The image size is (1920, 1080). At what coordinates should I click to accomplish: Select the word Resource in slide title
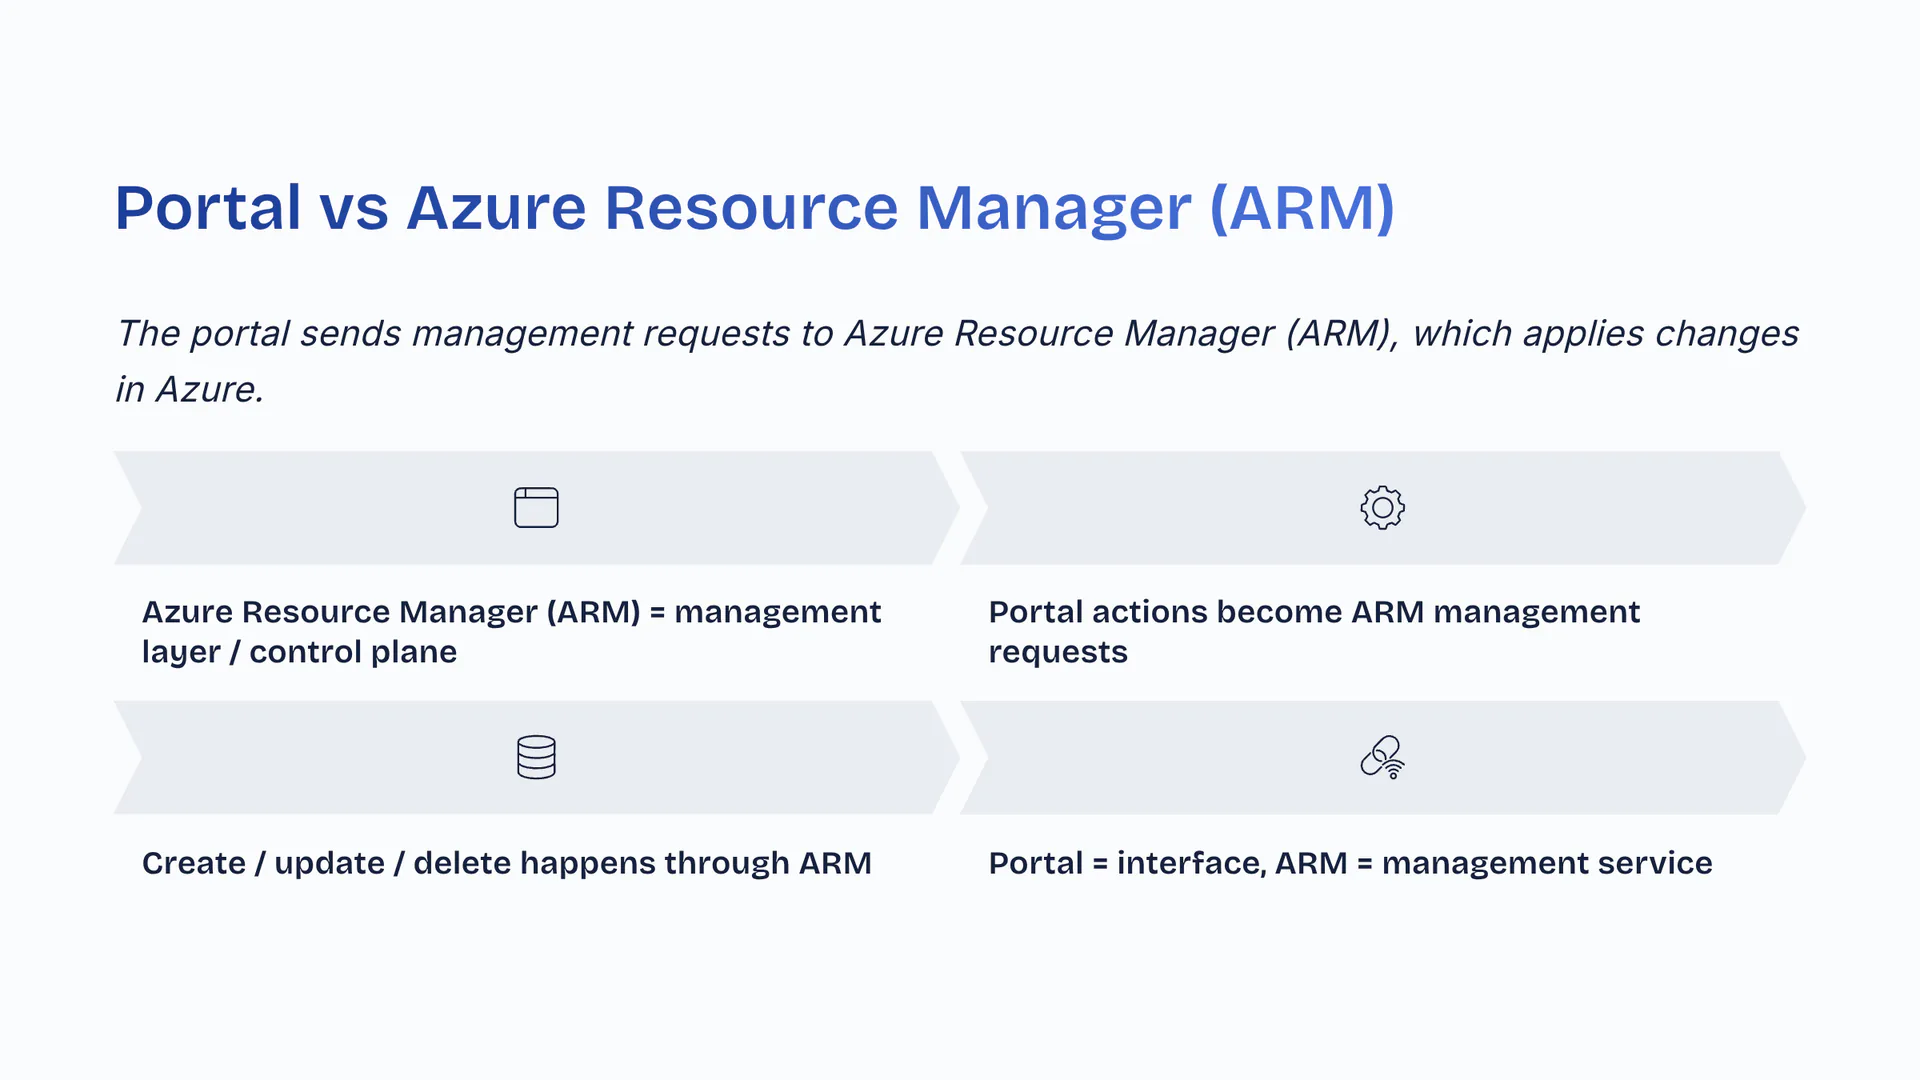[x=751, y=208]
